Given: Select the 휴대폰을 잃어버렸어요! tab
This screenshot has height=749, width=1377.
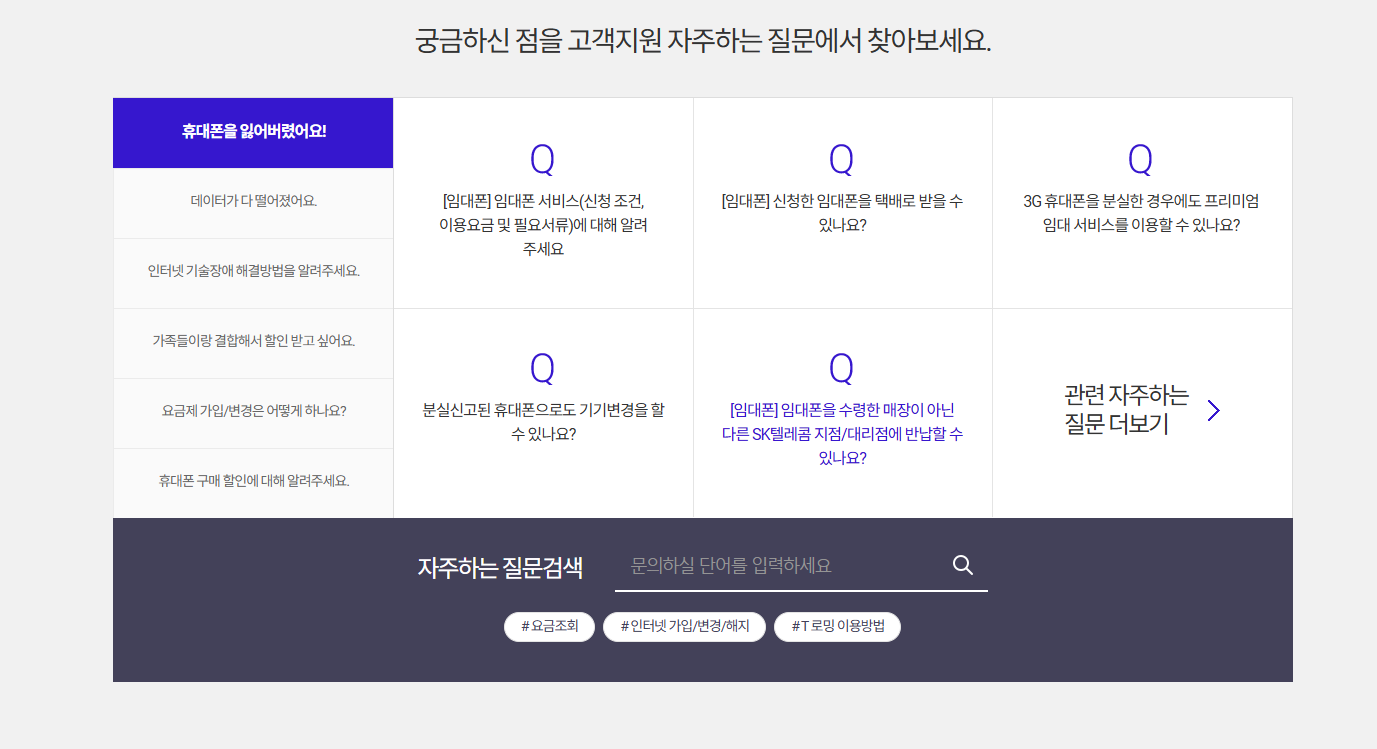Looking at the screenshot, I should click(x=253, y=133).
